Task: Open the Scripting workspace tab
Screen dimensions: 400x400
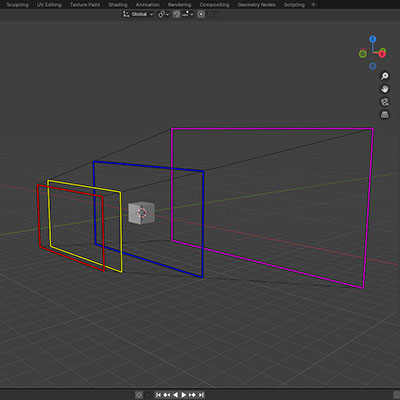Action: [x=294, y=5]
